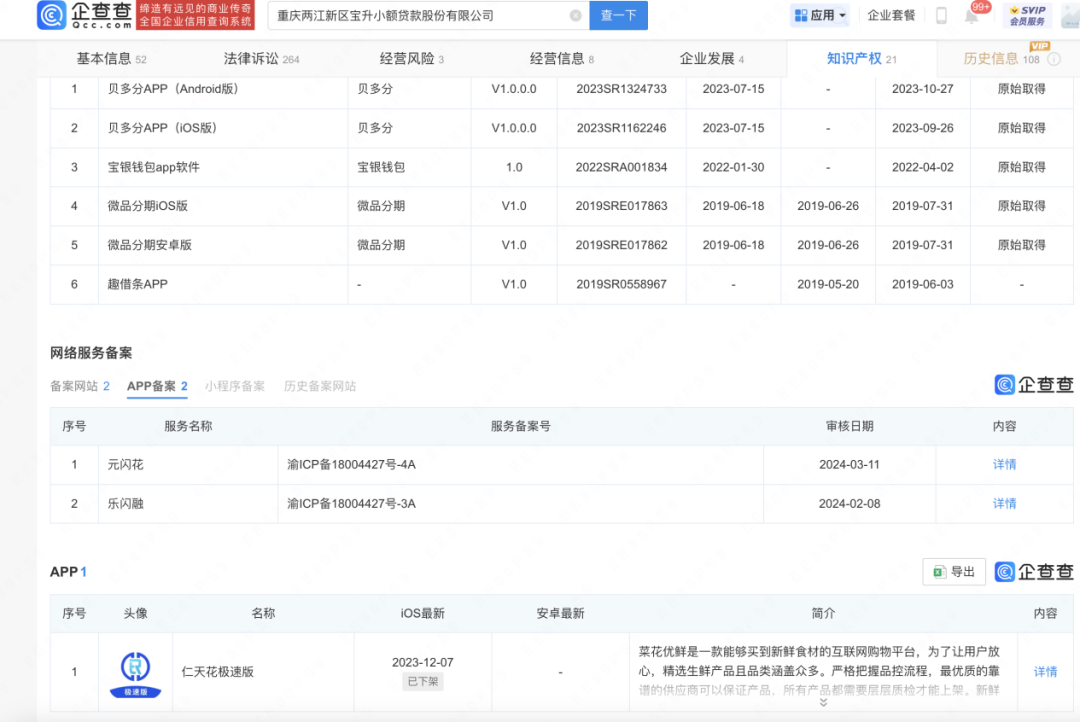The image size is (1080, 722).
Task: Open the mobile phone app icon
Action: pos(941,16)
